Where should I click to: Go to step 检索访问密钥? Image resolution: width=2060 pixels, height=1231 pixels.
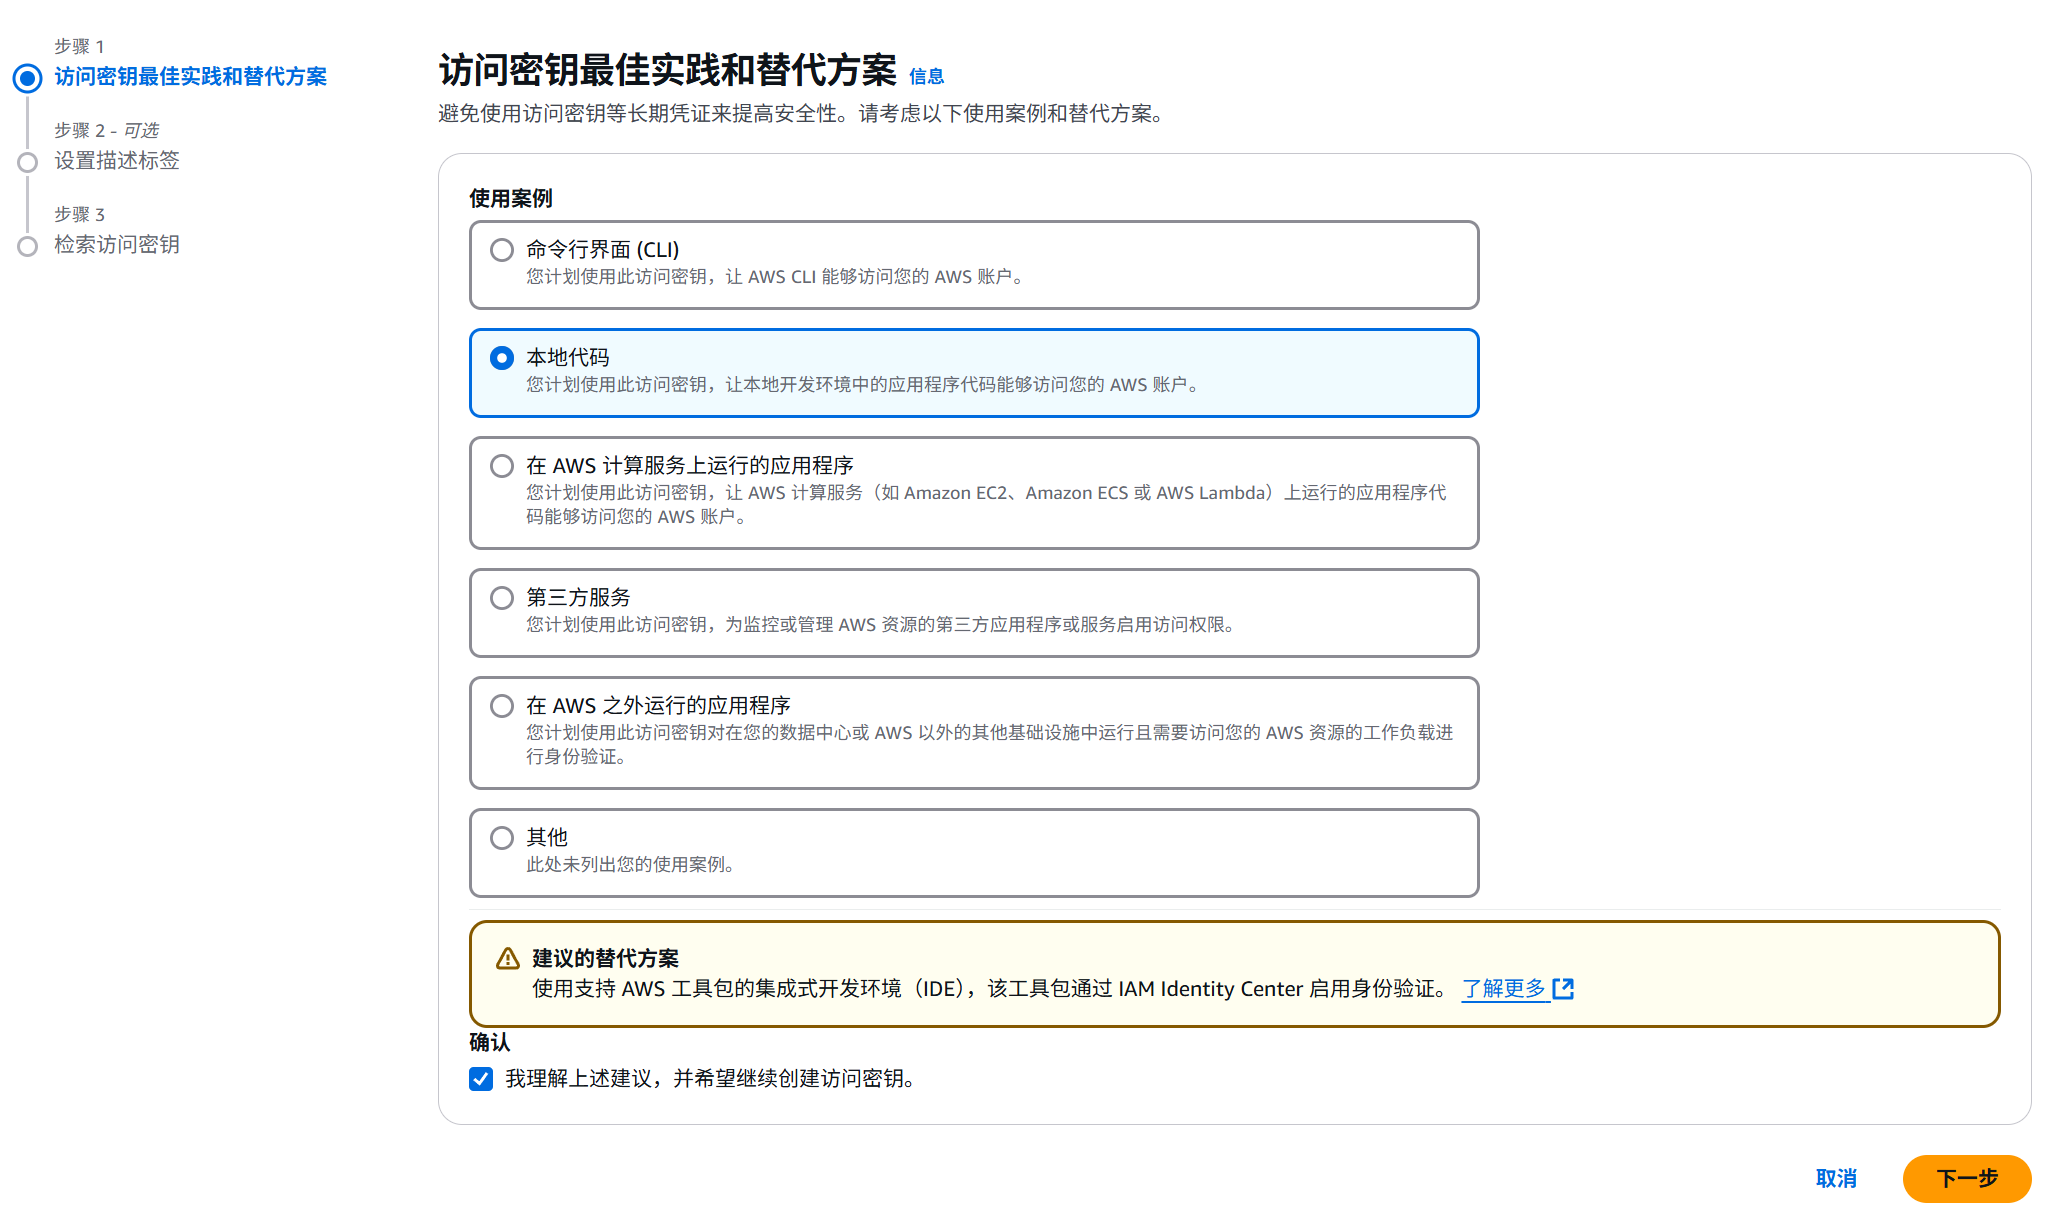click(117, 245)
